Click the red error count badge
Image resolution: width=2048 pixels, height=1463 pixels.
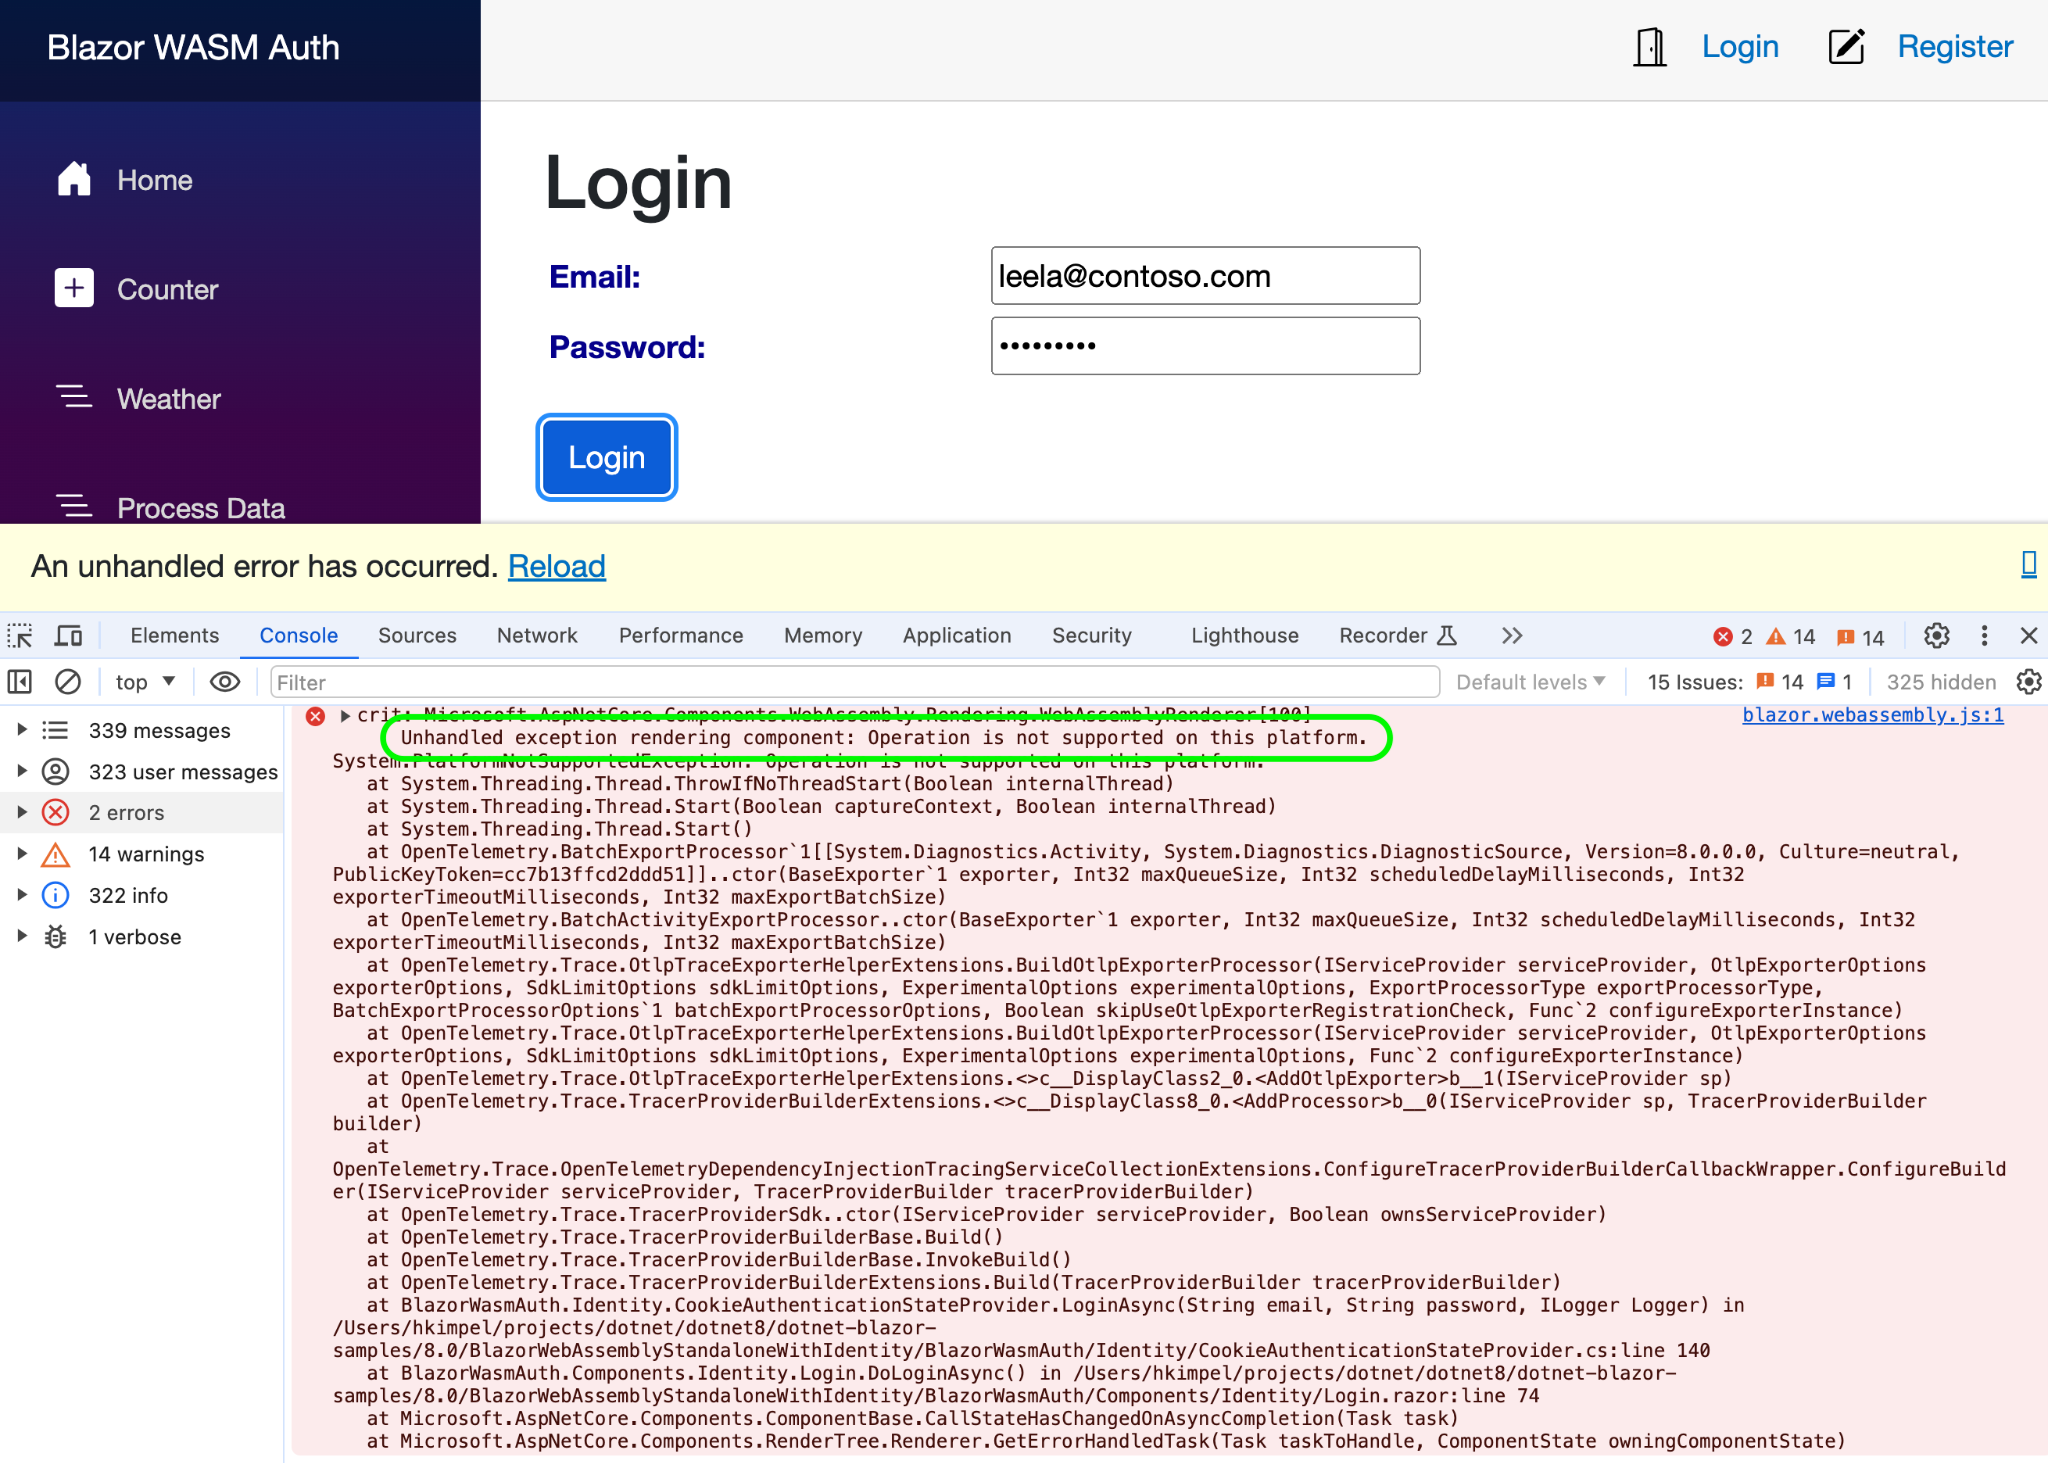point(1733,637)
